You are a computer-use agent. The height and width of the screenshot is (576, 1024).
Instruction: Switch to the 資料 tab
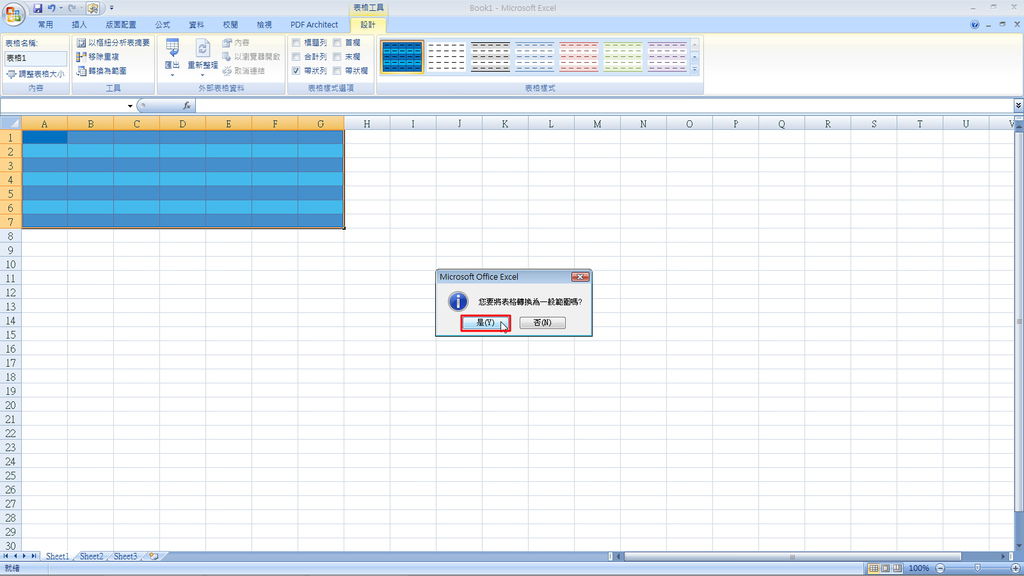[x=197, y=25]
